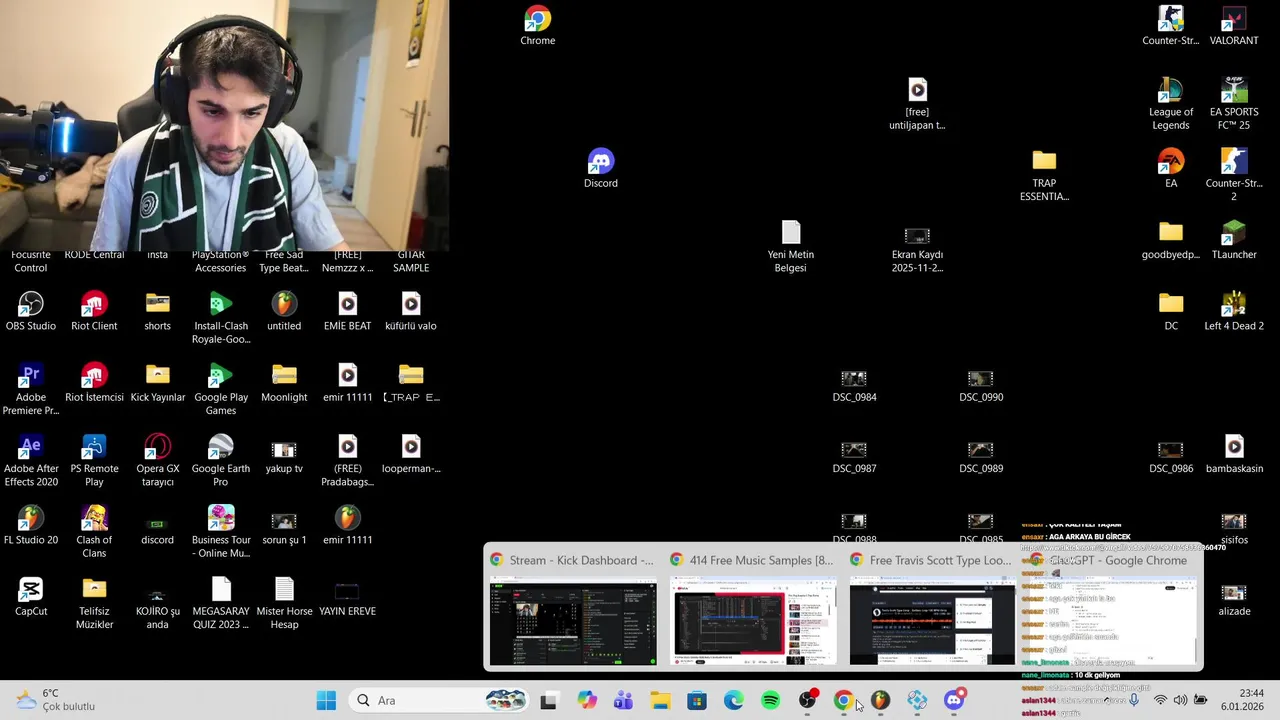Select the DSC_0987 image file

point(854,456)
